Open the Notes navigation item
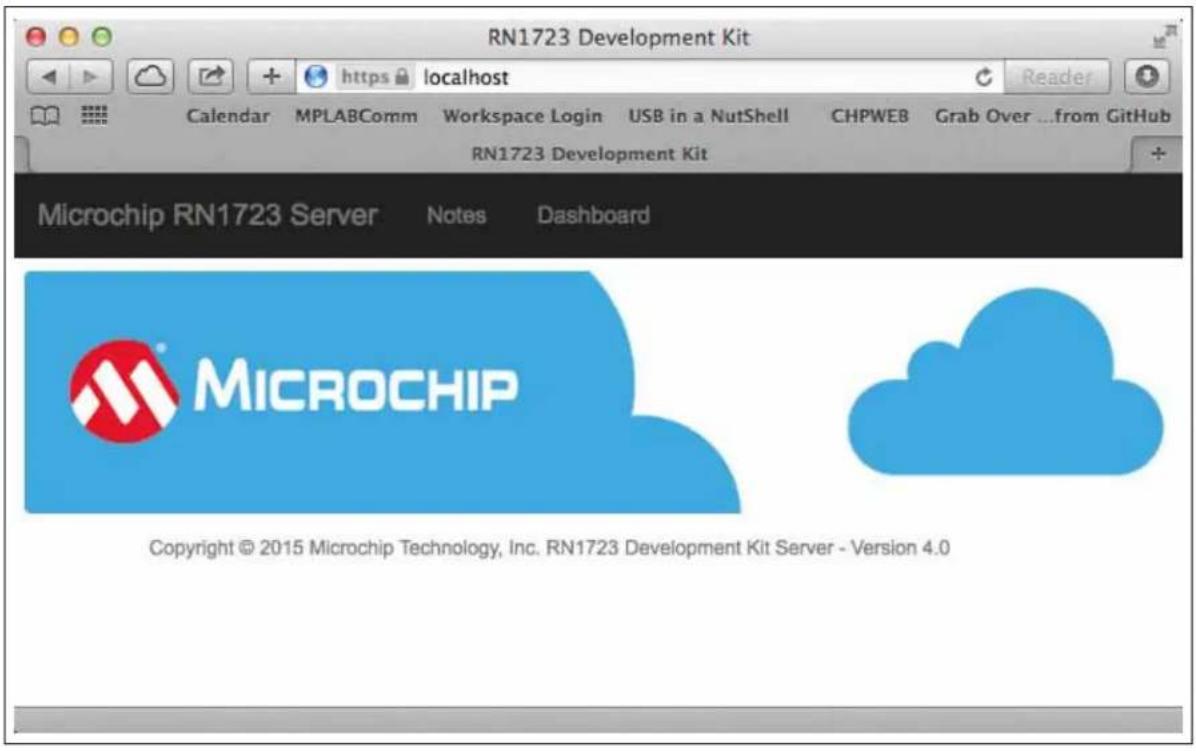 point(456,216)
